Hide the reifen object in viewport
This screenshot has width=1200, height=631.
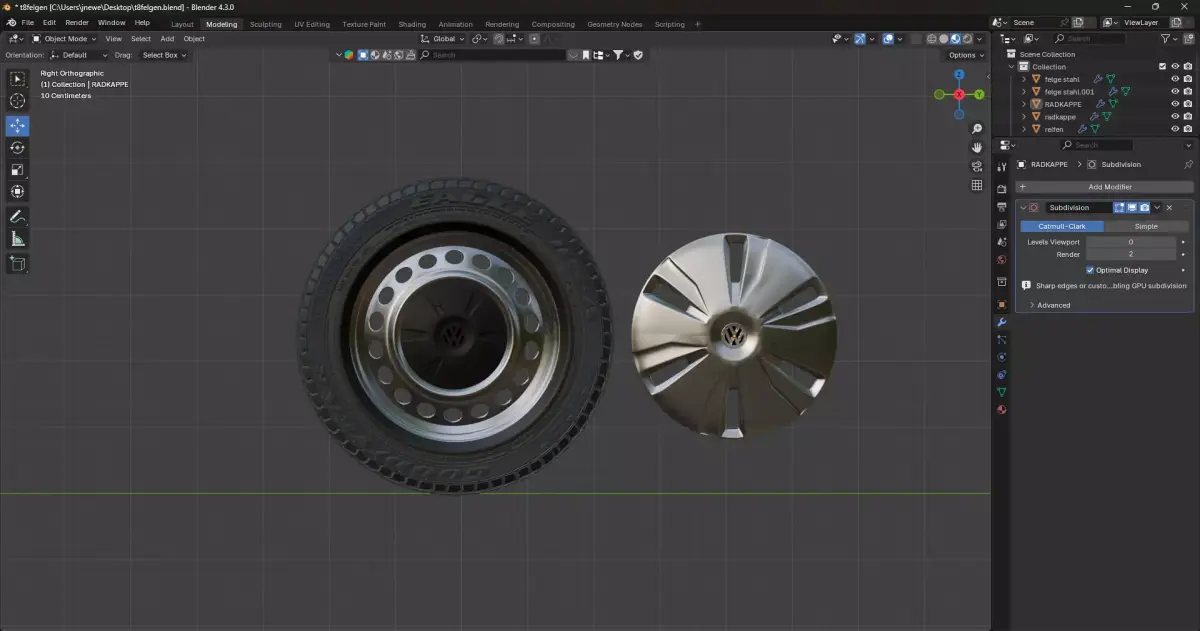[x=1175, y=129]
